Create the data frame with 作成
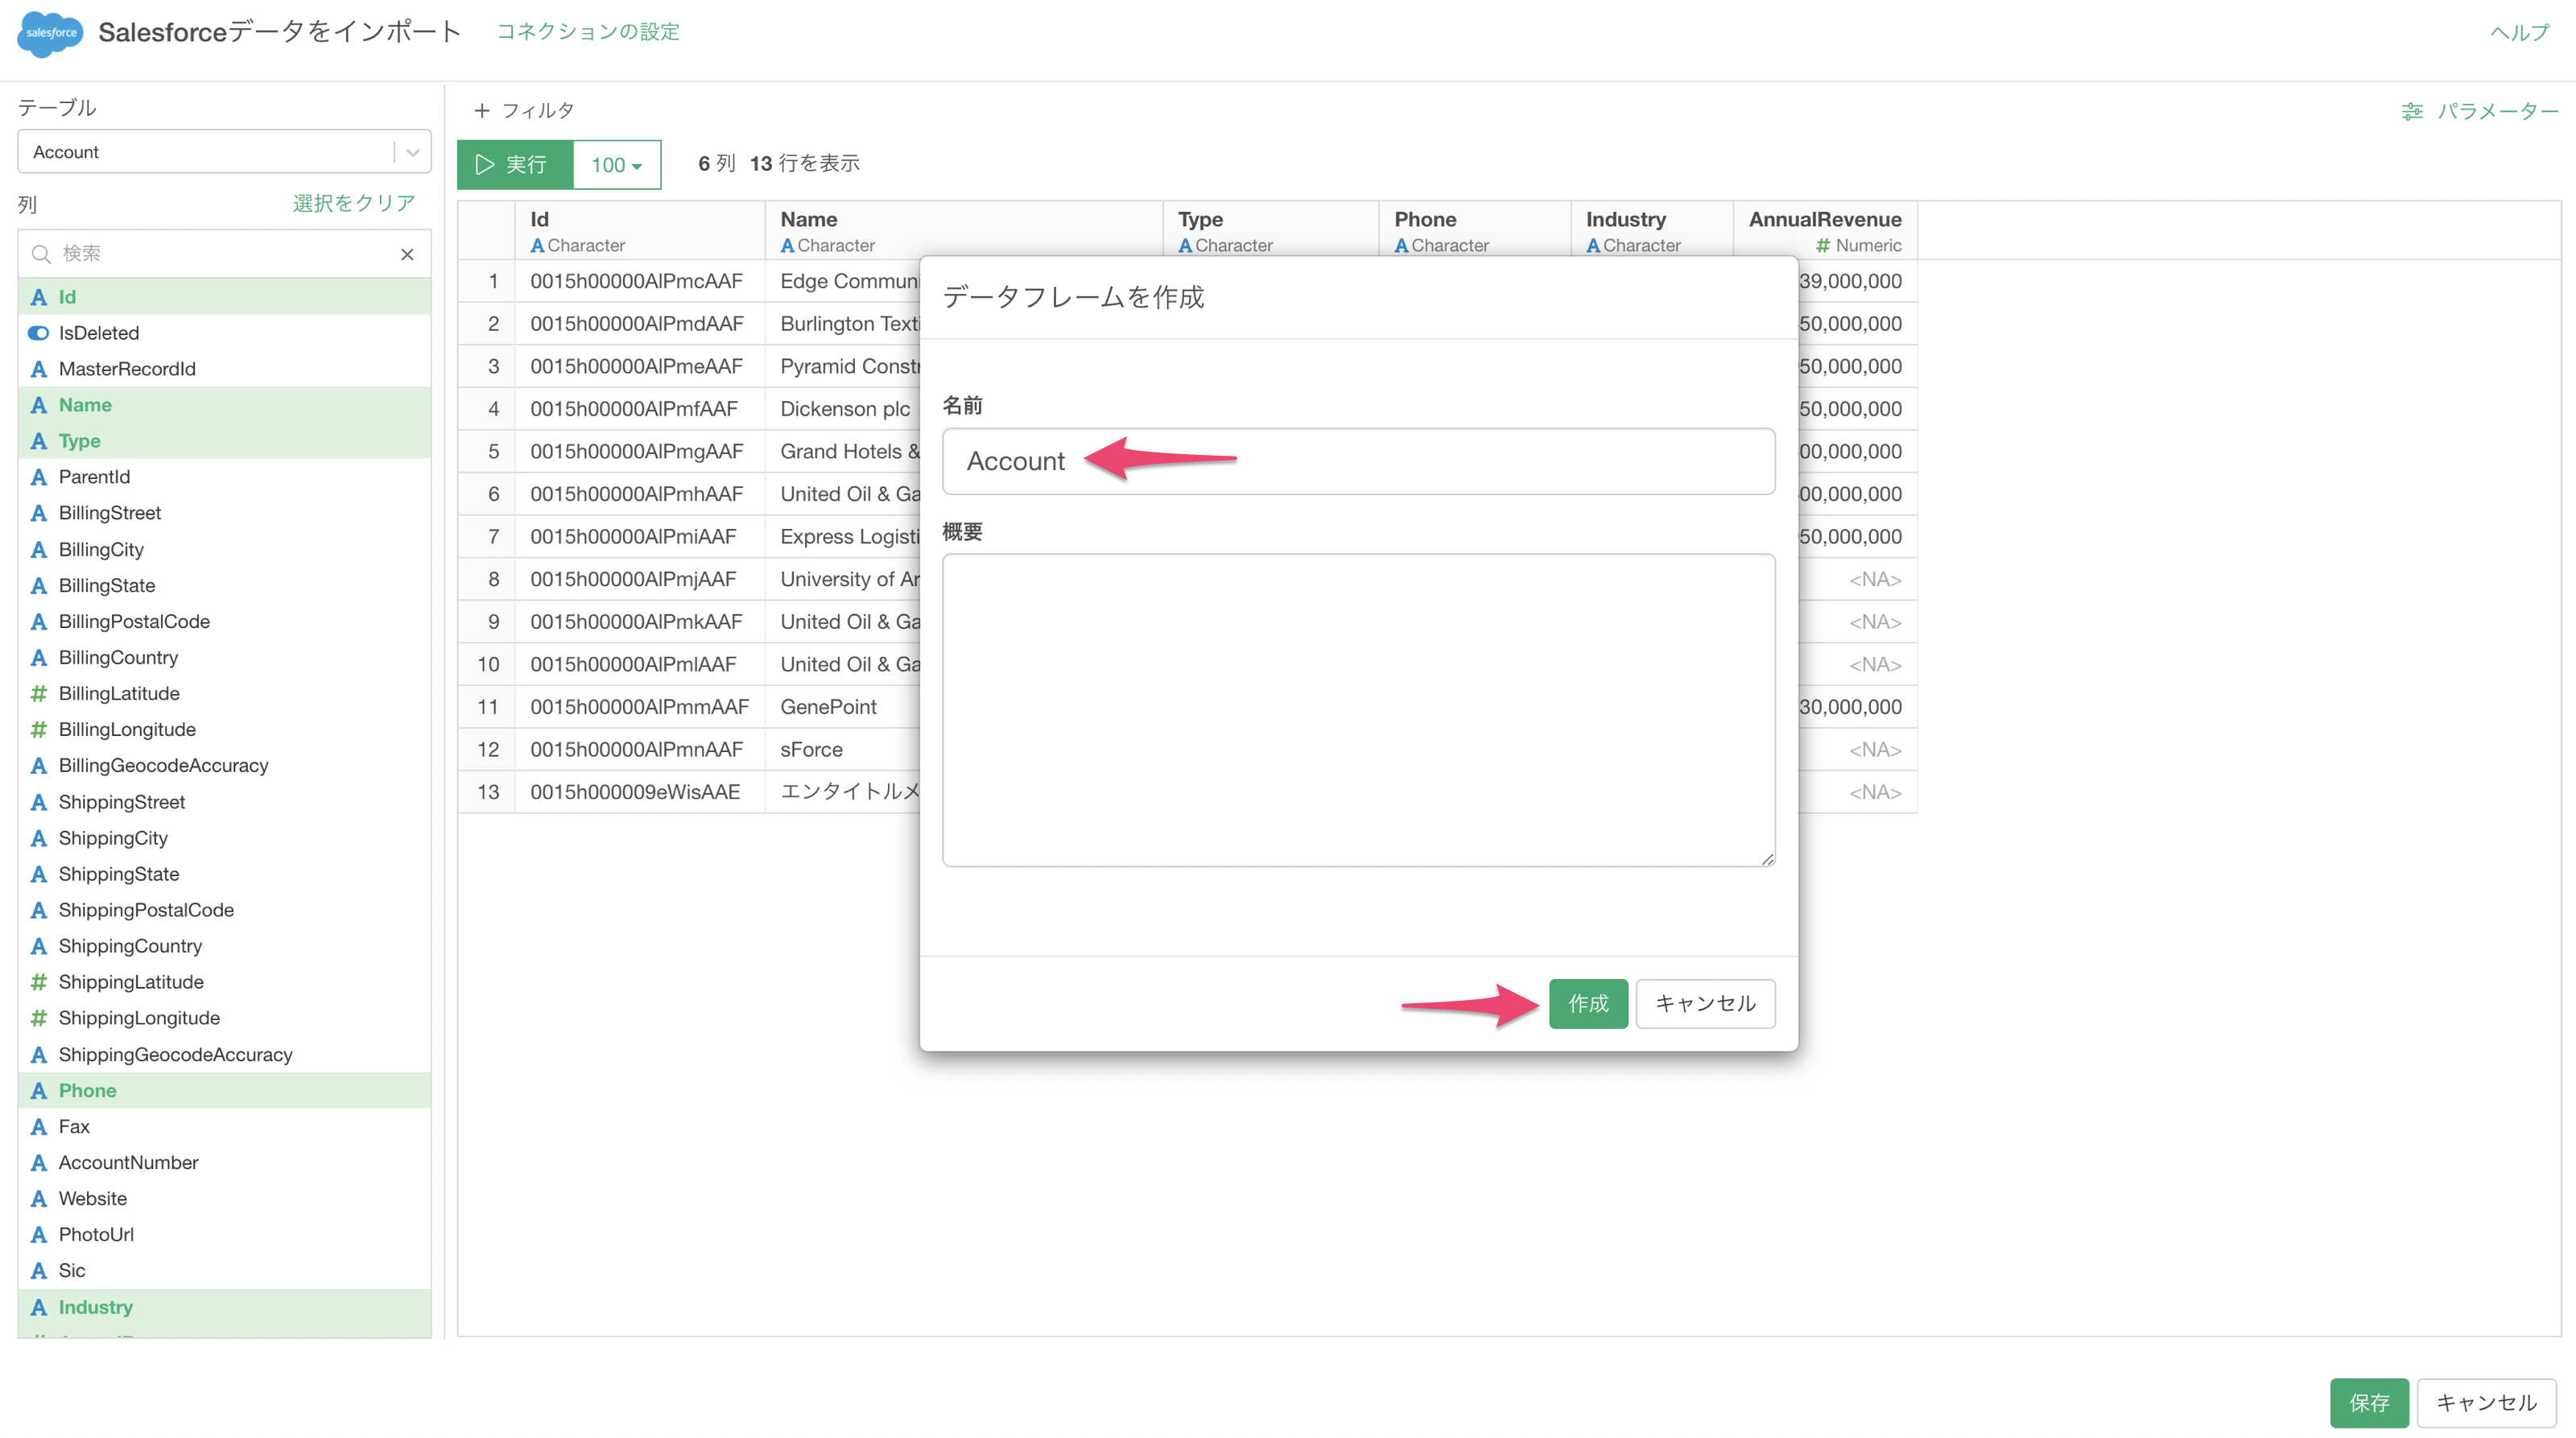 click(x=1588, y=1003)
